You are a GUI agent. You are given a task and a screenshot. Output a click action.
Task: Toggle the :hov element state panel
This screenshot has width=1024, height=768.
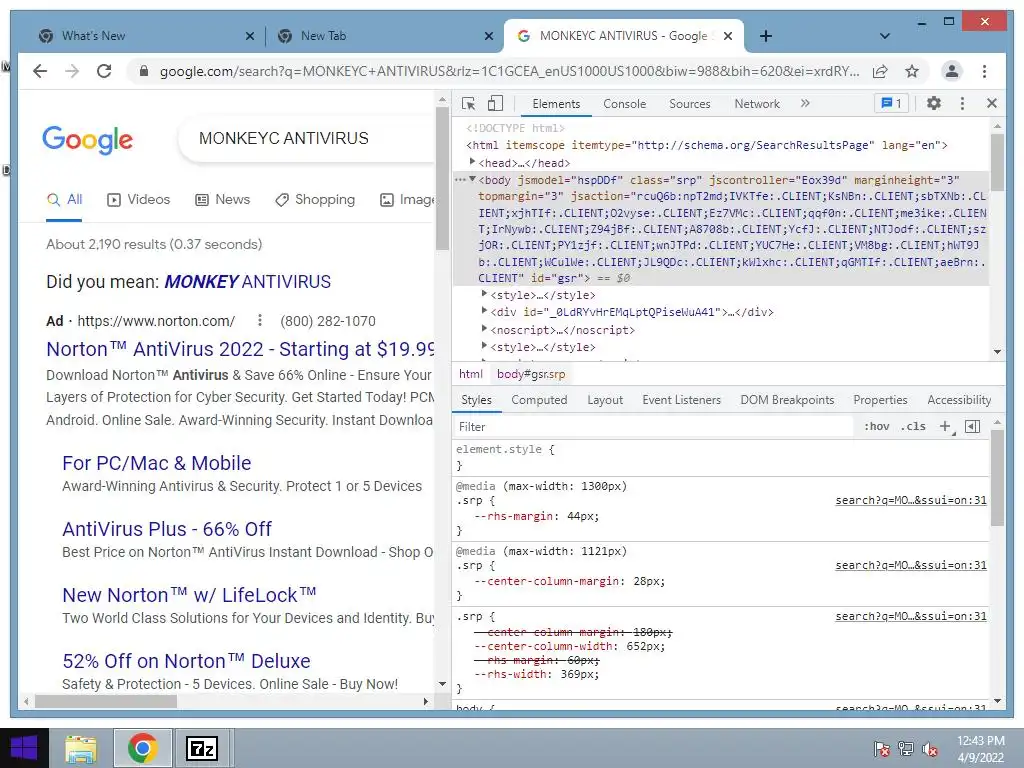coord(876,426)
